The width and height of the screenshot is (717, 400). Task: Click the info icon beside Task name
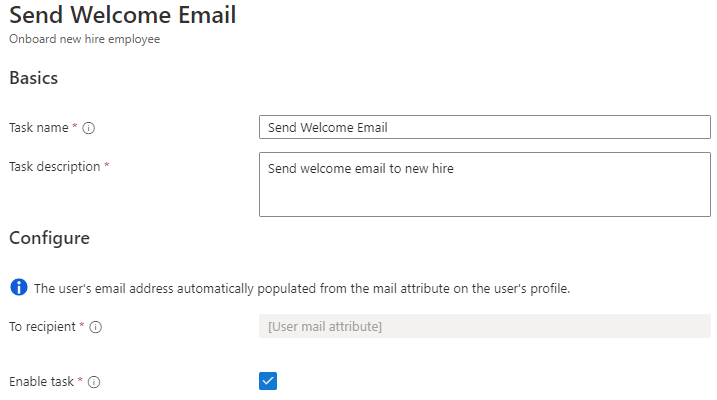click(89, 128)
